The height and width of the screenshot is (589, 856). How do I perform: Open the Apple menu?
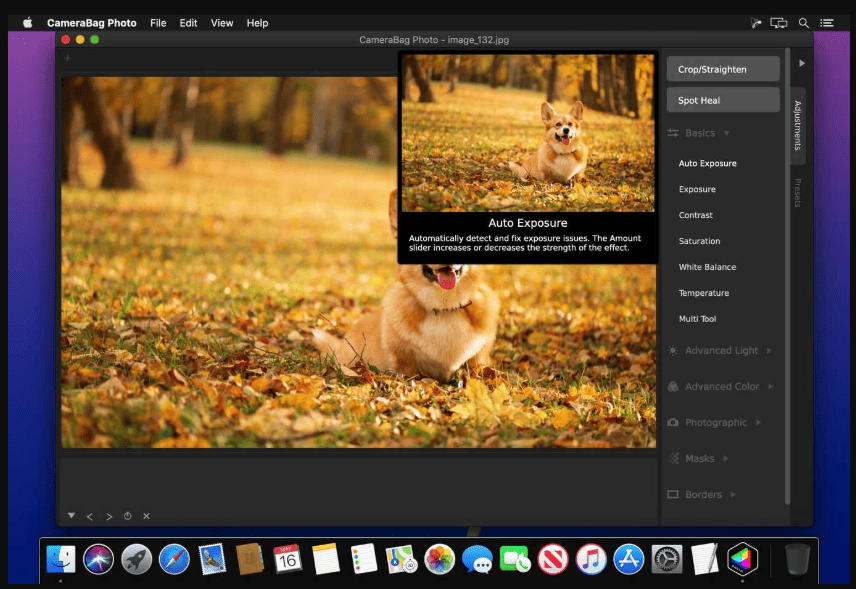27,23
